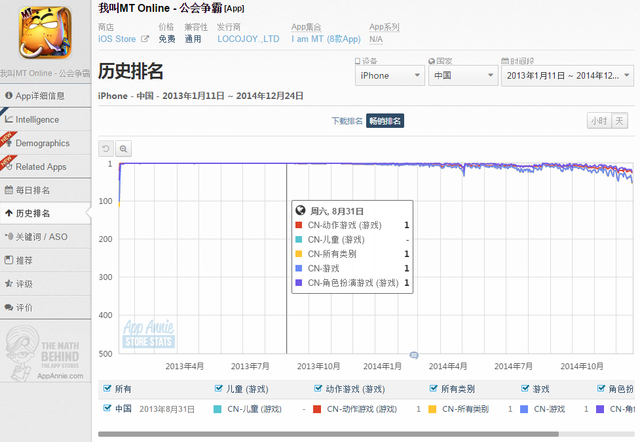Click the CN-所有类别 yellow legend swatch

tap(432, 409)
